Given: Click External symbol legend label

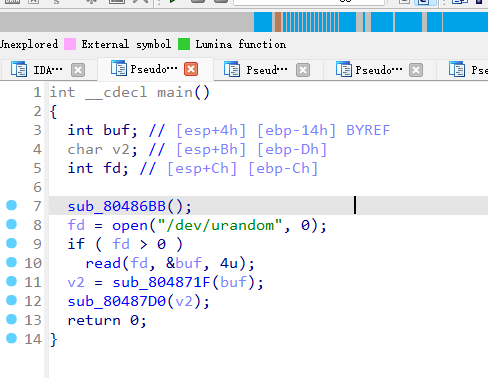Looking at the screenshot, I should pyautogui.click(x=126, y=44).
